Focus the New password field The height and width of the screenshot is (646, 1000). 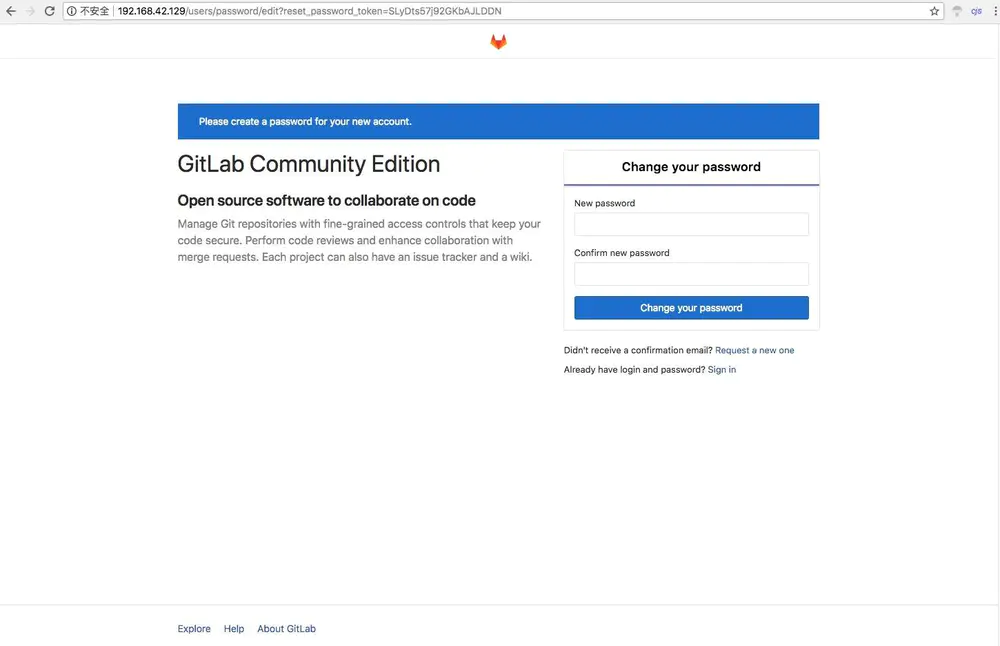(691, 224)
